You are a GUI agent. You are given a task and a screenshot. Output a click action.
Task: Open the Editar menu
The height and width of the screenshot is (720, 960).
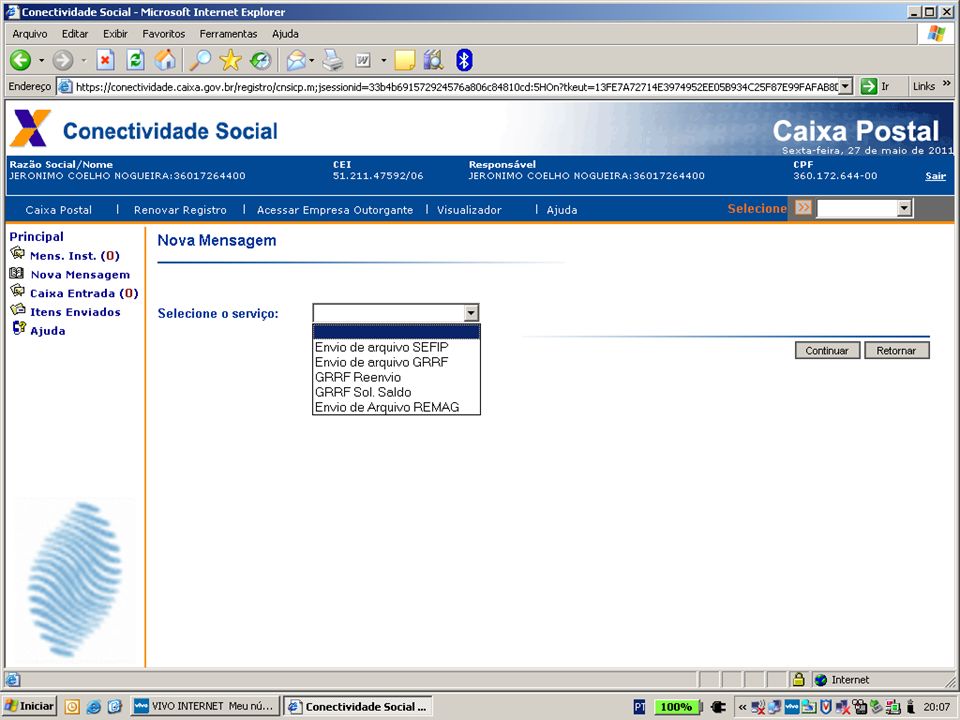point(75,34)
